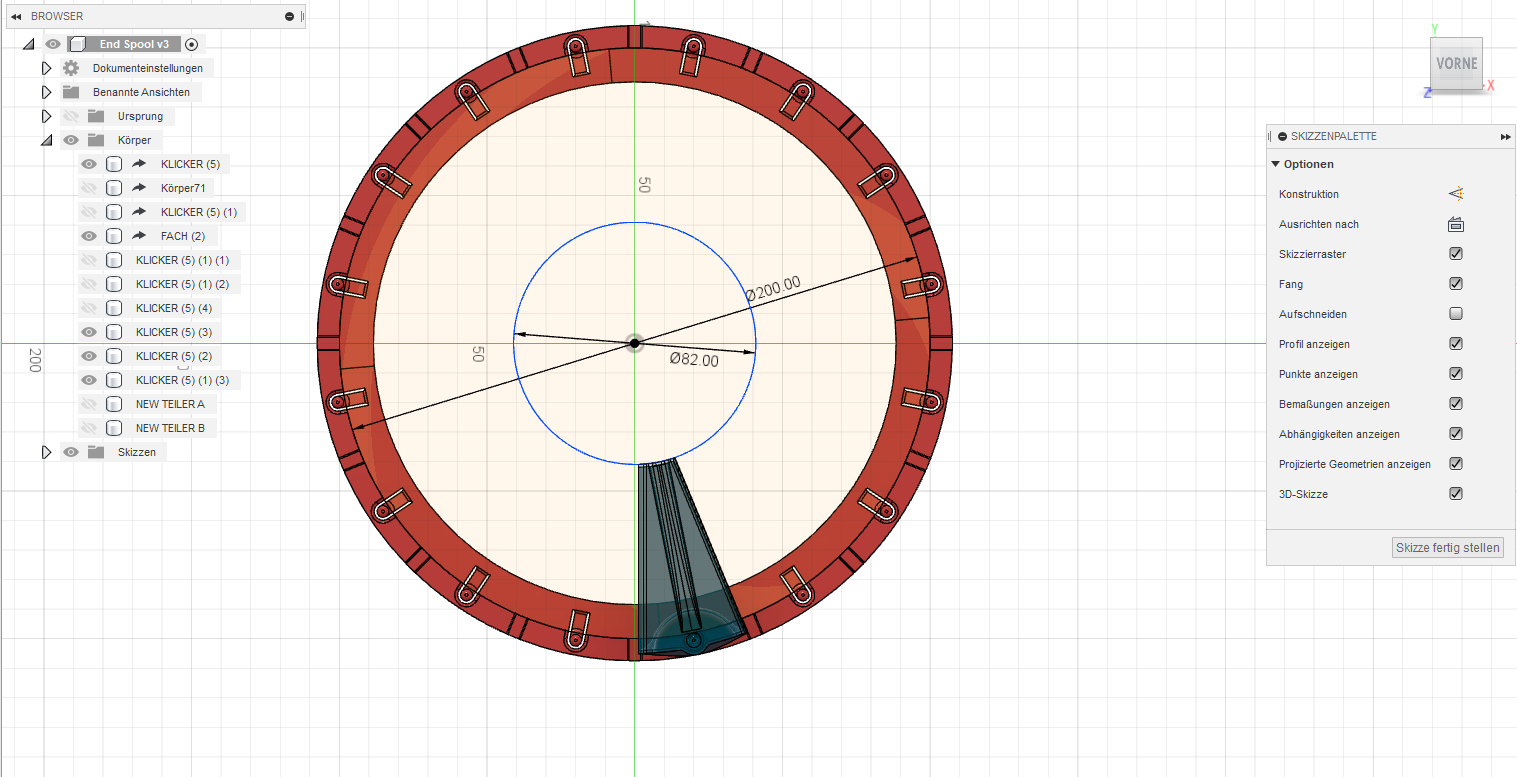Click the link arrow icon of KLICKER (5)
The height and width of the screenshot is (777, 1517).
point(139,164)
